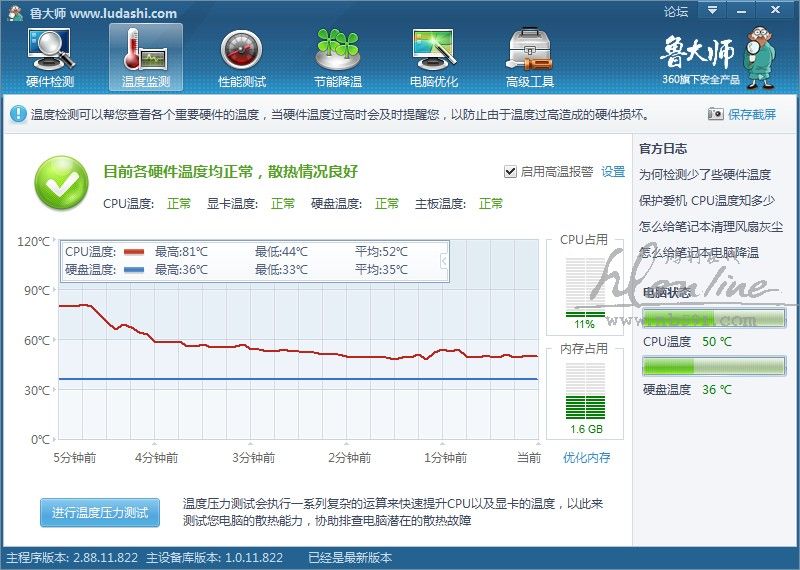Click the 电脑状态 heading
800x570 pixels.
tap(667, 292)
